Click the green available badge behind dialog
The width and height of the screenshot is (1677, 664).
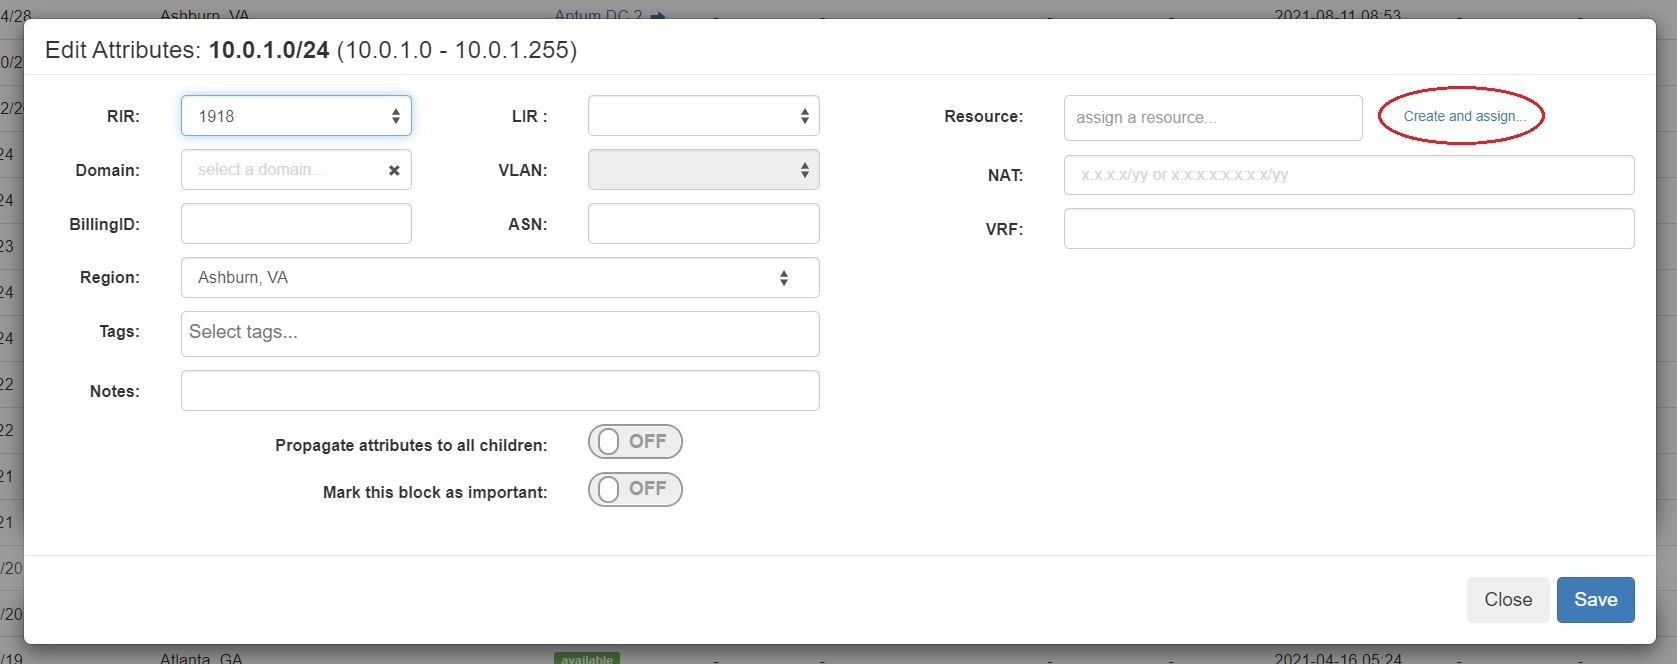point(587,658)
